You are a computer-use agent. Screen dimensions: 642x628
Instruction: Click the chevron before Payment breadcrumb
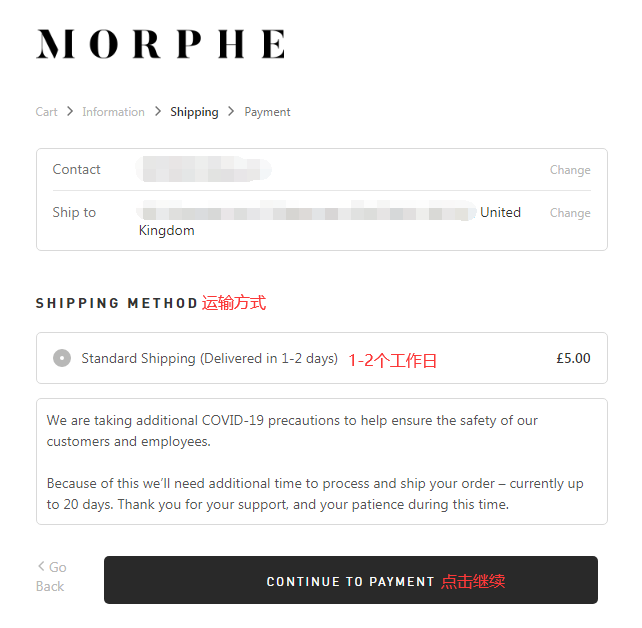[x=232, y=111]
